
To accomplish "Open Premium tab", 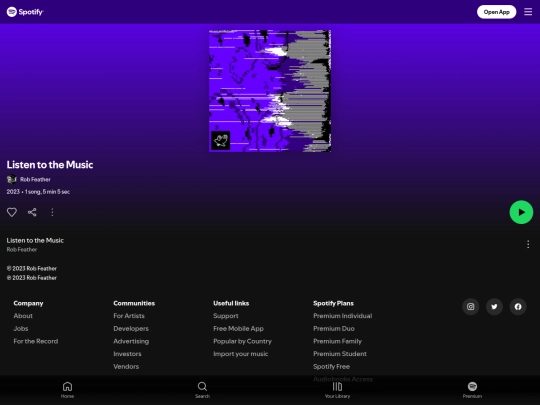I will tap(472, 390).
